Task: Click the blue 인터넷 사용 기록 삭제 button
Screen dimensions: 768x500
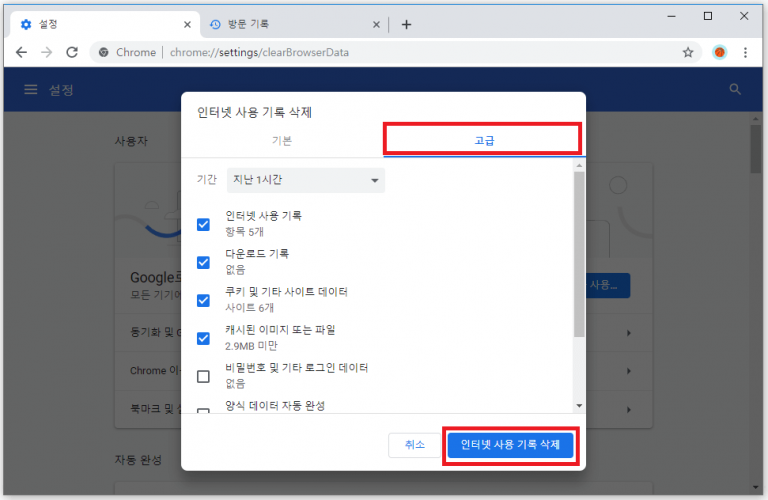Action: tap(510, 445)
